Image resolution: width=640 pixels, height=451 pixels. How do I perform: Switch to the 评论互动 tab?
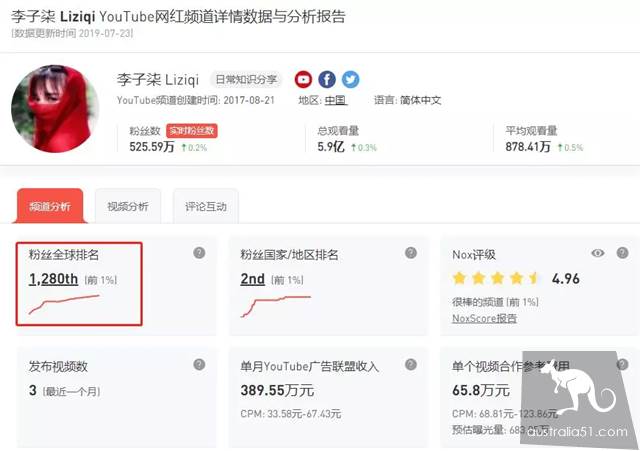click(206, 206)
